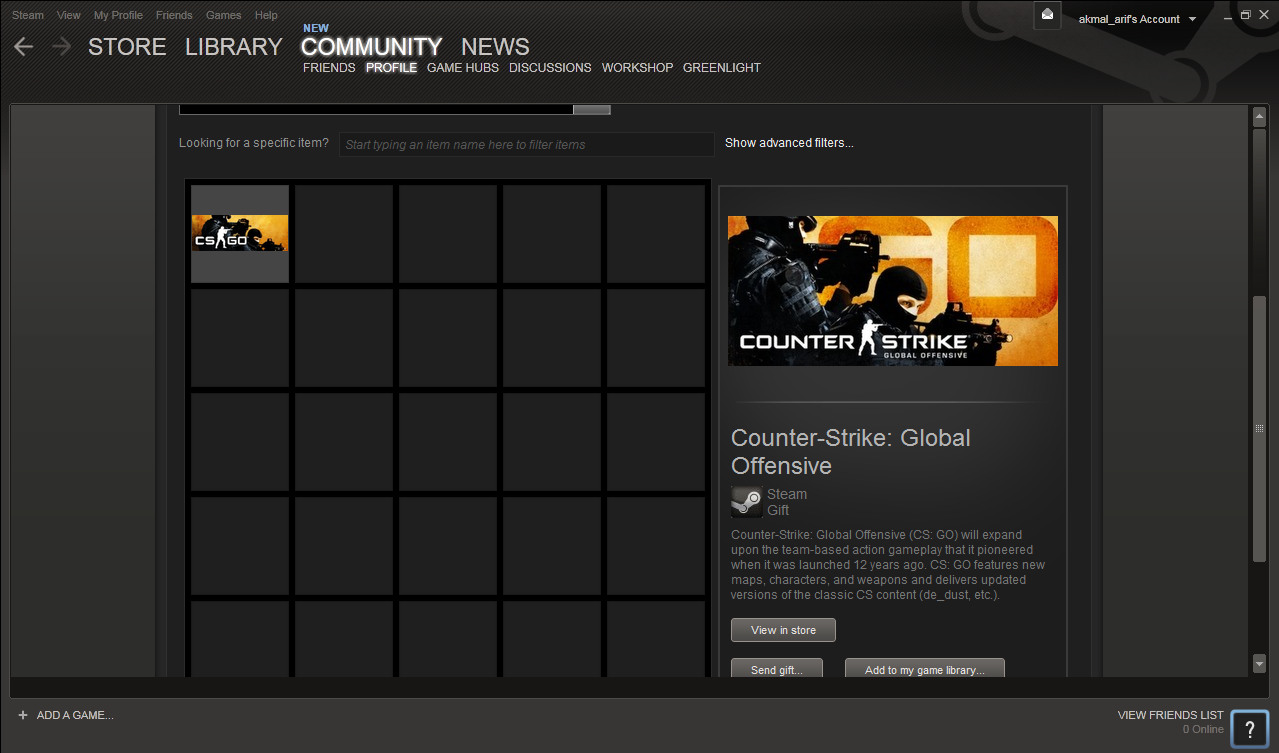This screenshot has height=753, width=1279.
Task: Open the PROFILE community sub-tab
Action: 391,68
